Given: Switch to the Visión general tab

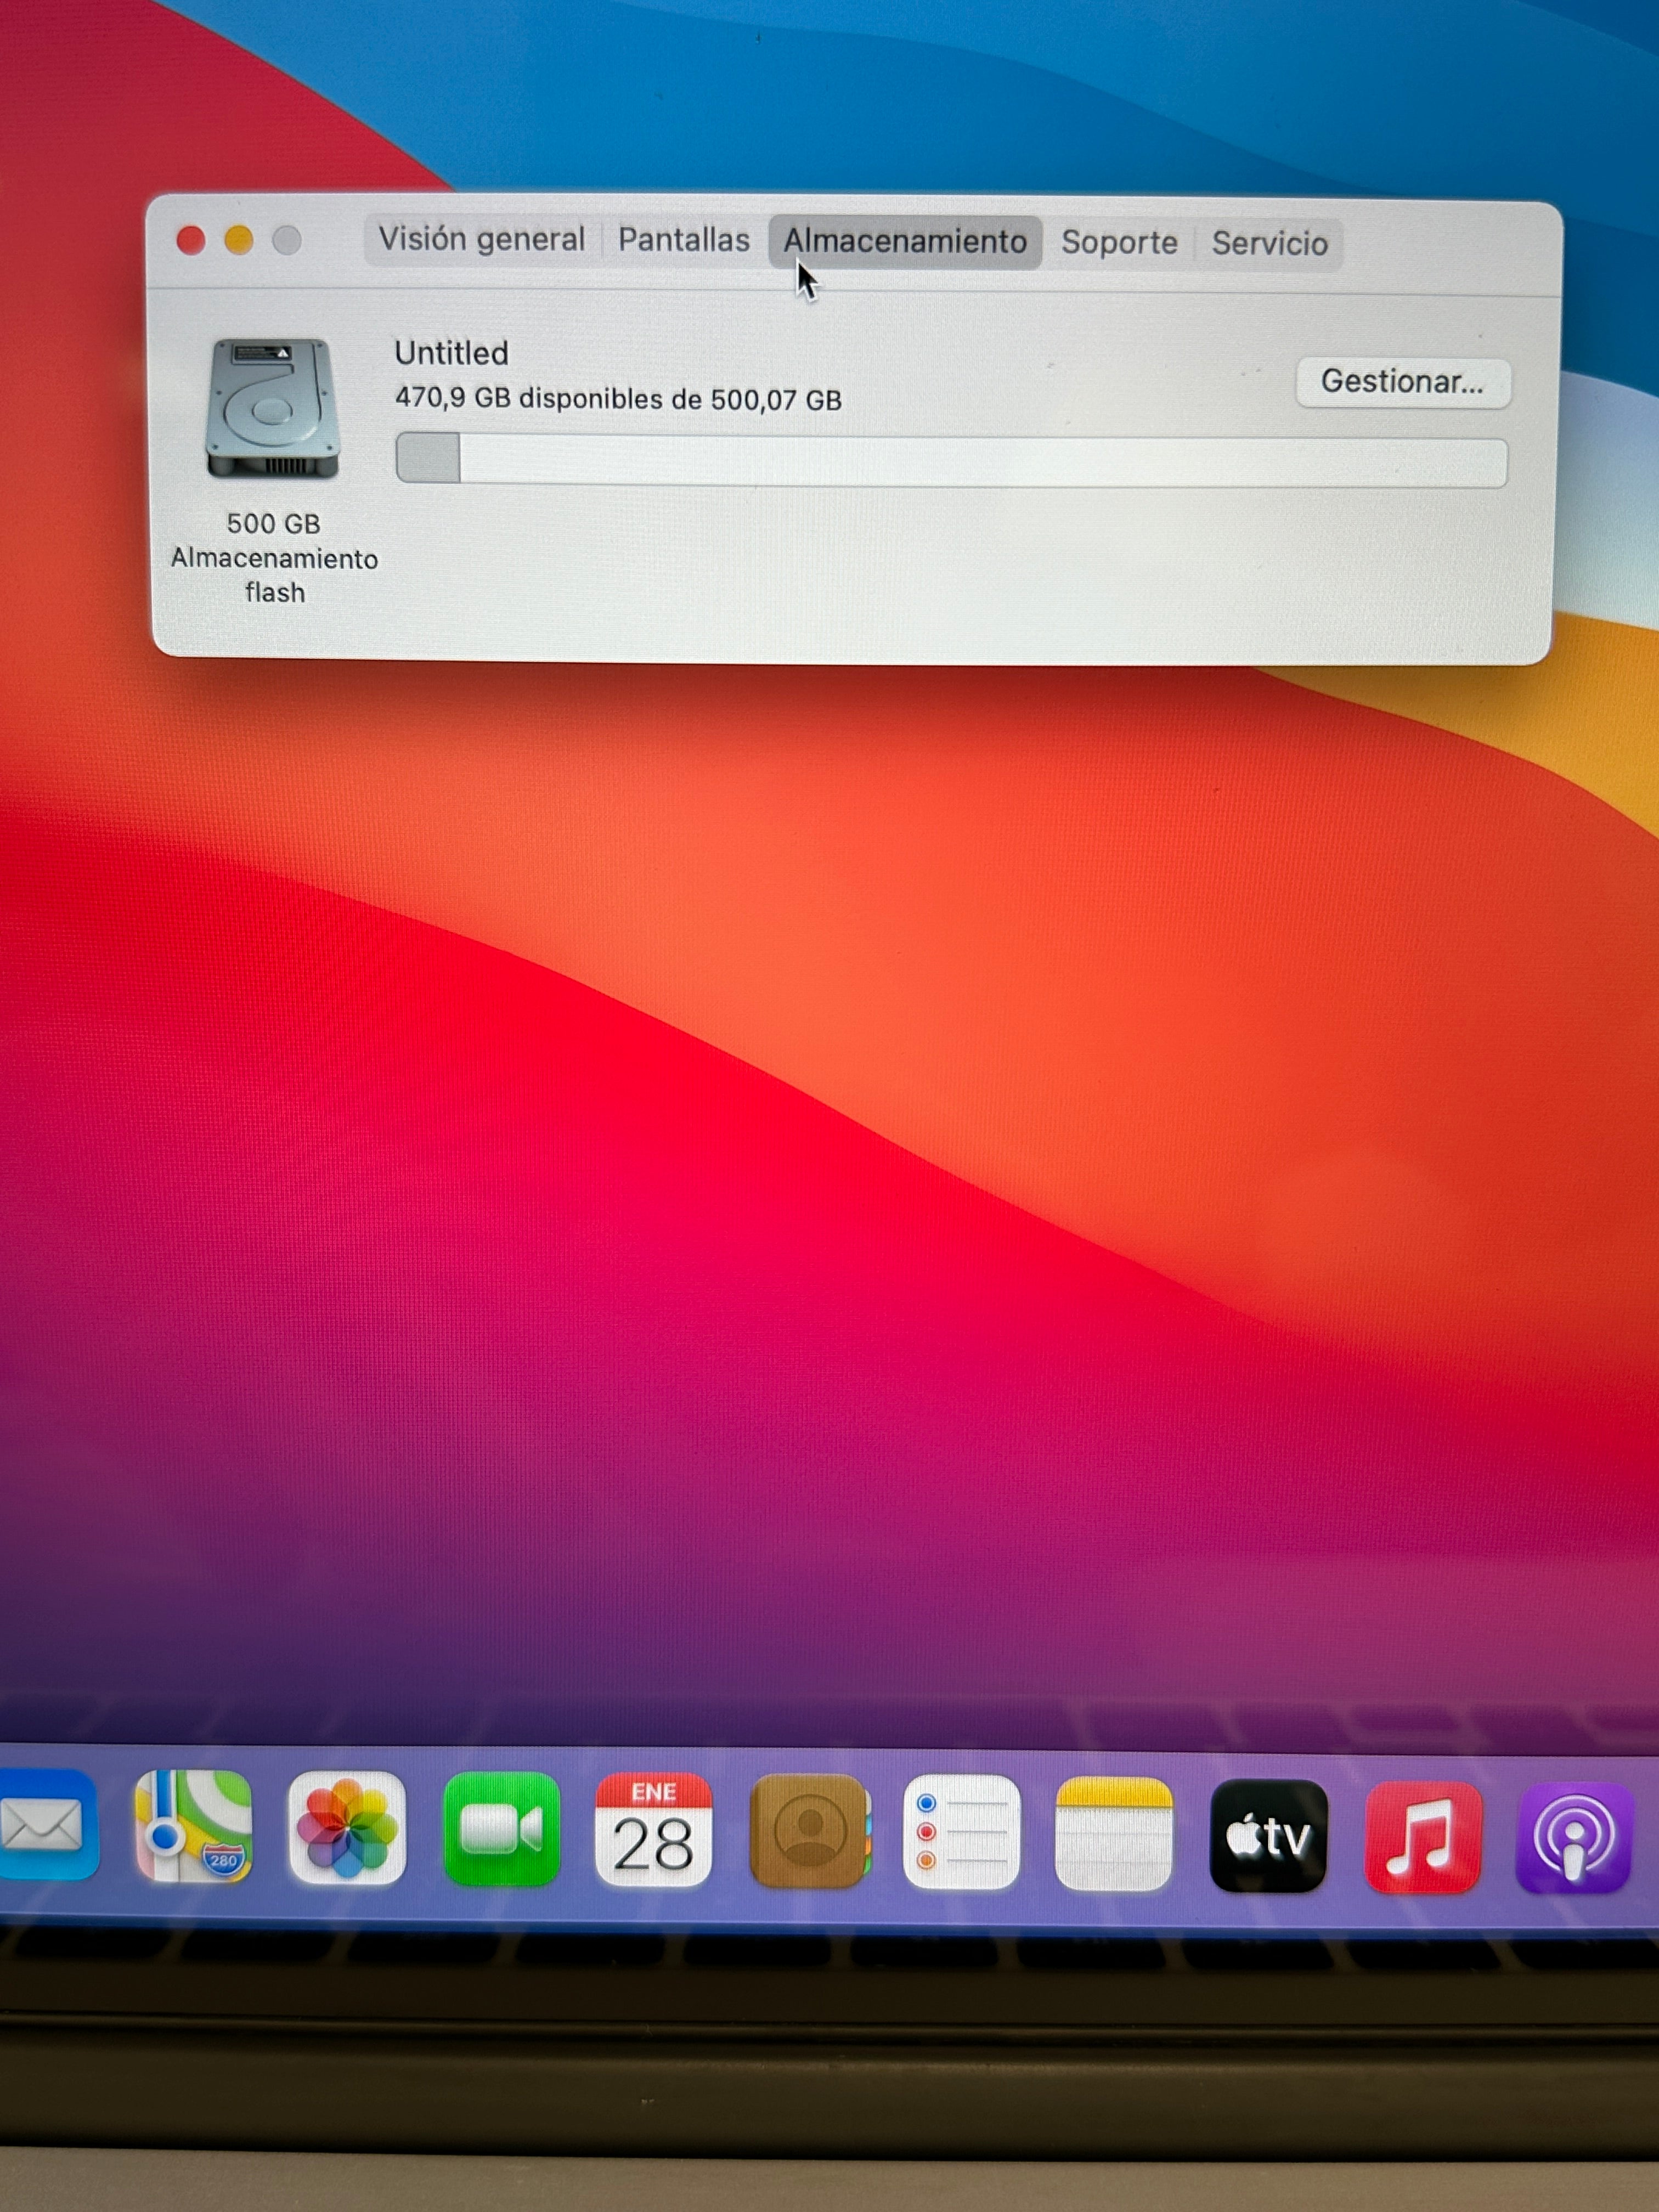Looking at the screenshot, I should tap(481, 240).
